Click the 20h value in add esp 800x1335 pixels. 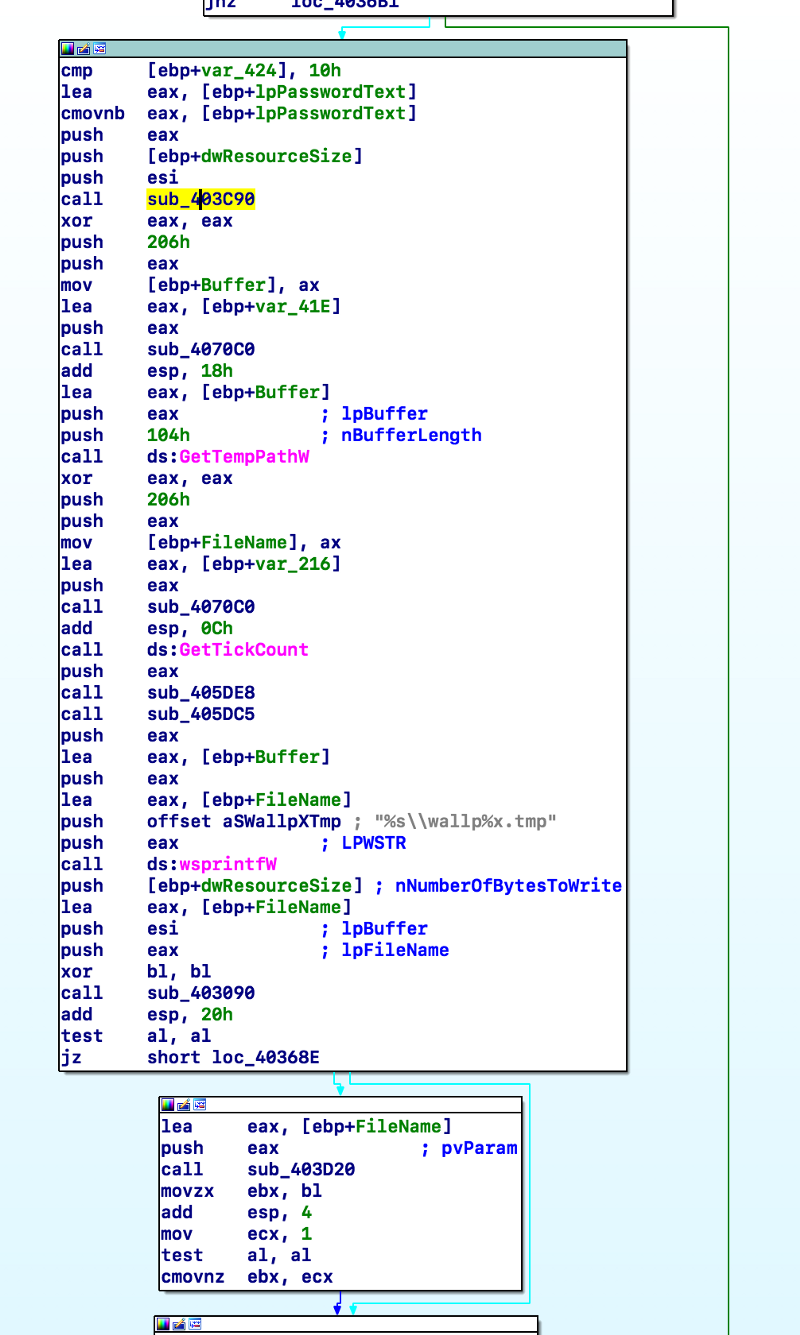tap(217, 1015)
